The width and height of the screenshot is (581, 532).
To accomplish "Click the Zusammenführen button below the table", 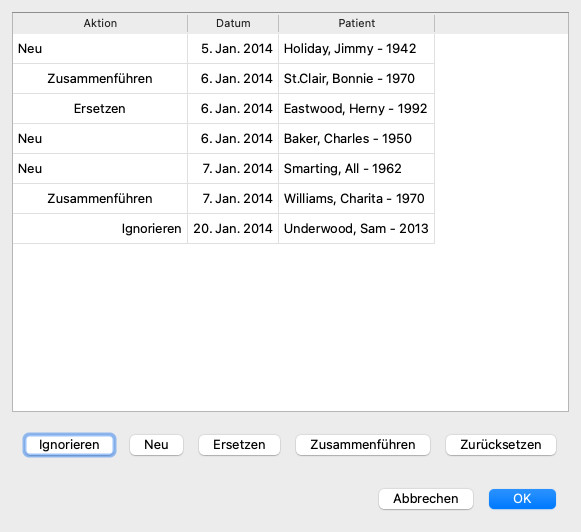I will coord(363,445).
